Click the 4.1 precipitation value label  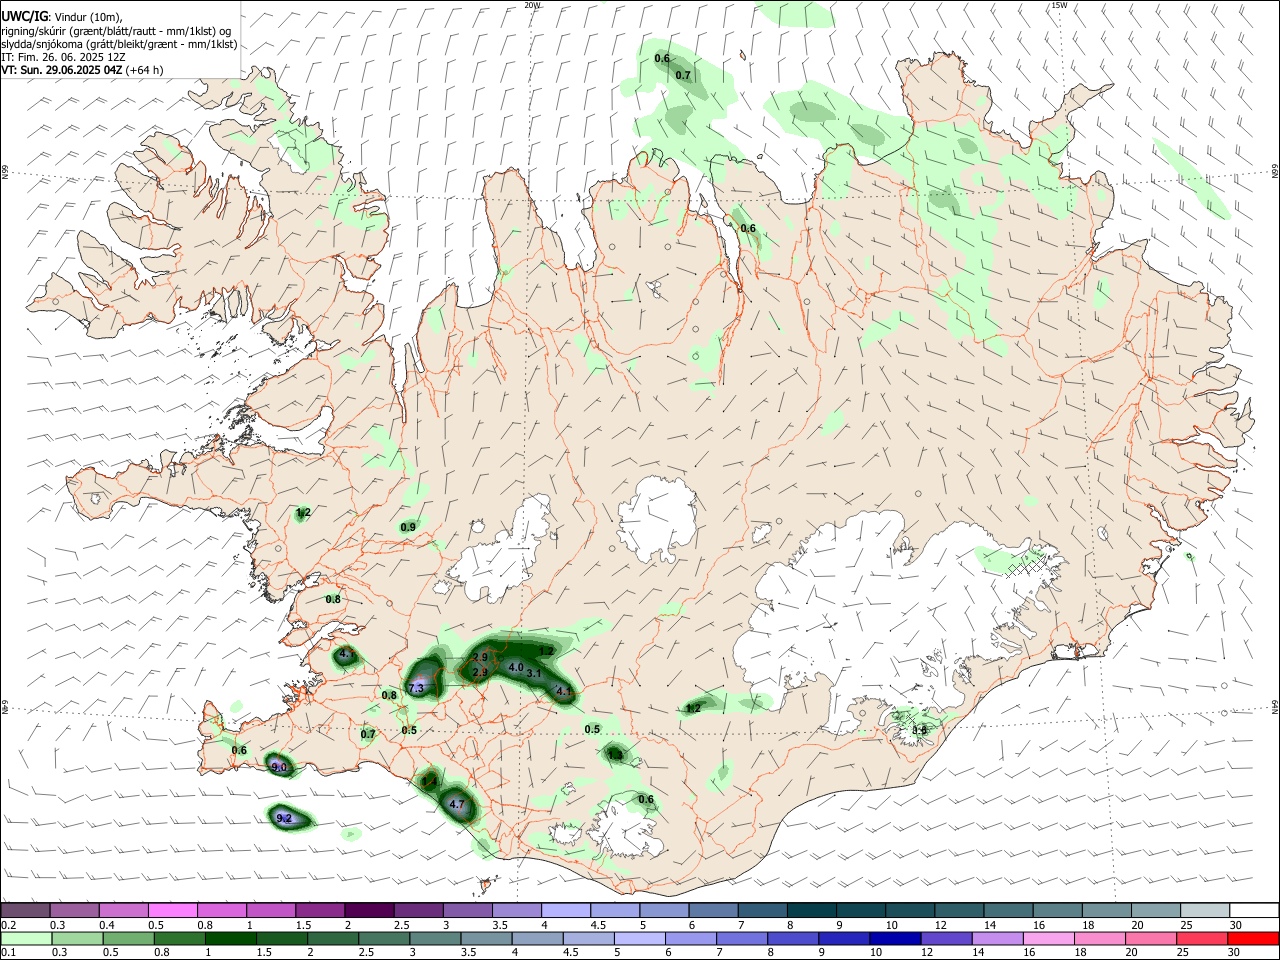tap(563, 691)
